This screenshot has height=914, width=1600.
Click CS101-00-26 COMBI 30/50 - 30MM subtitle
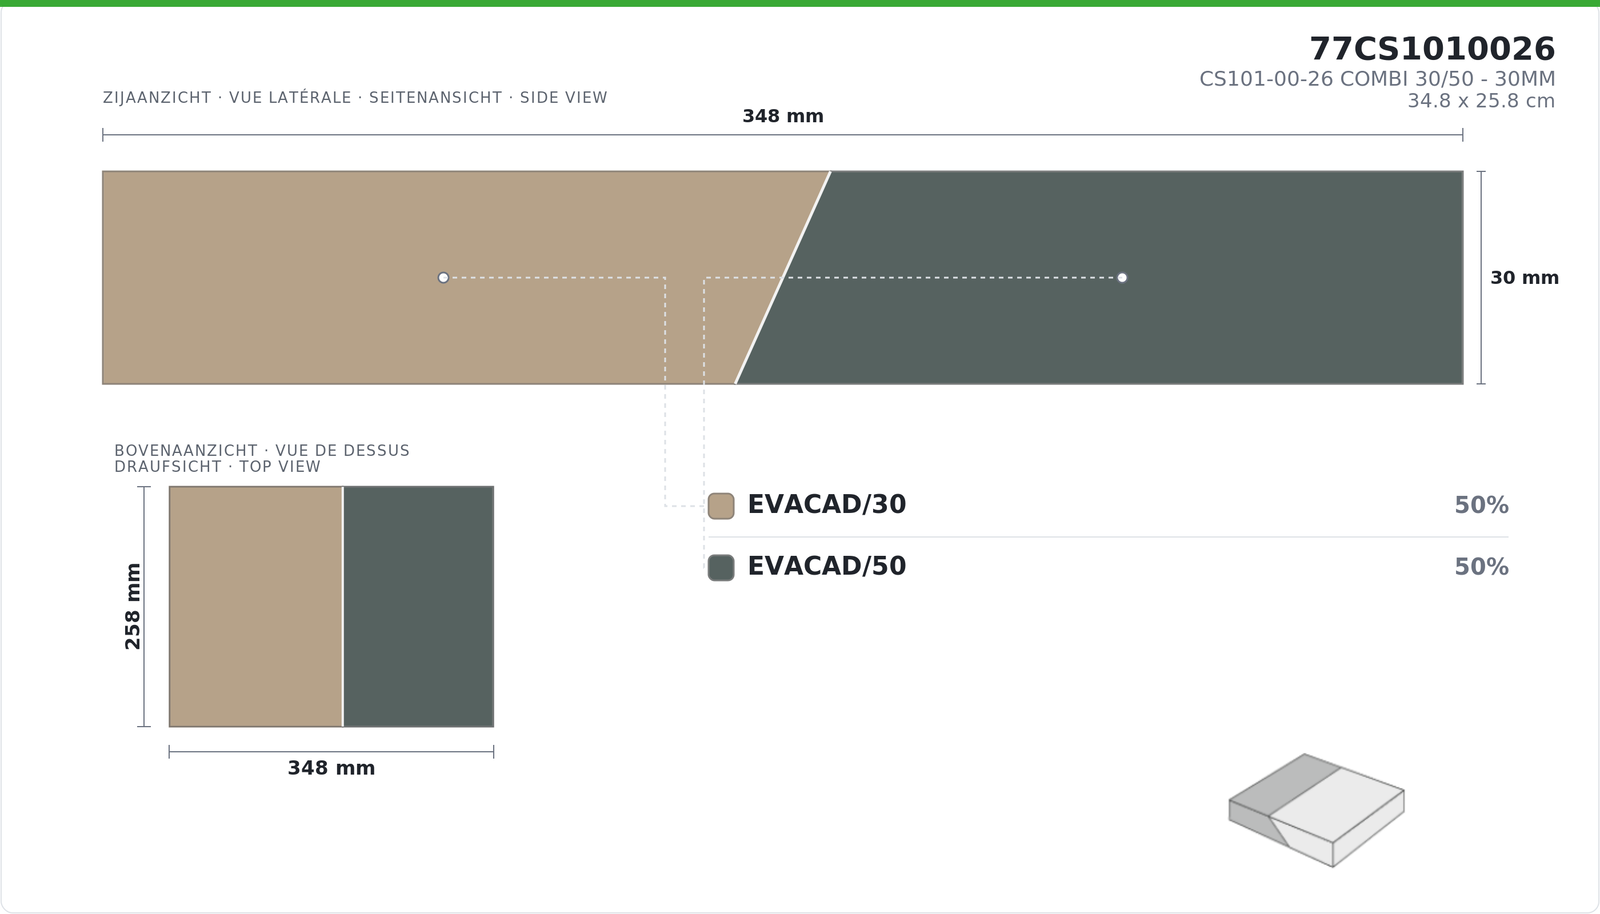point(1377,79)
